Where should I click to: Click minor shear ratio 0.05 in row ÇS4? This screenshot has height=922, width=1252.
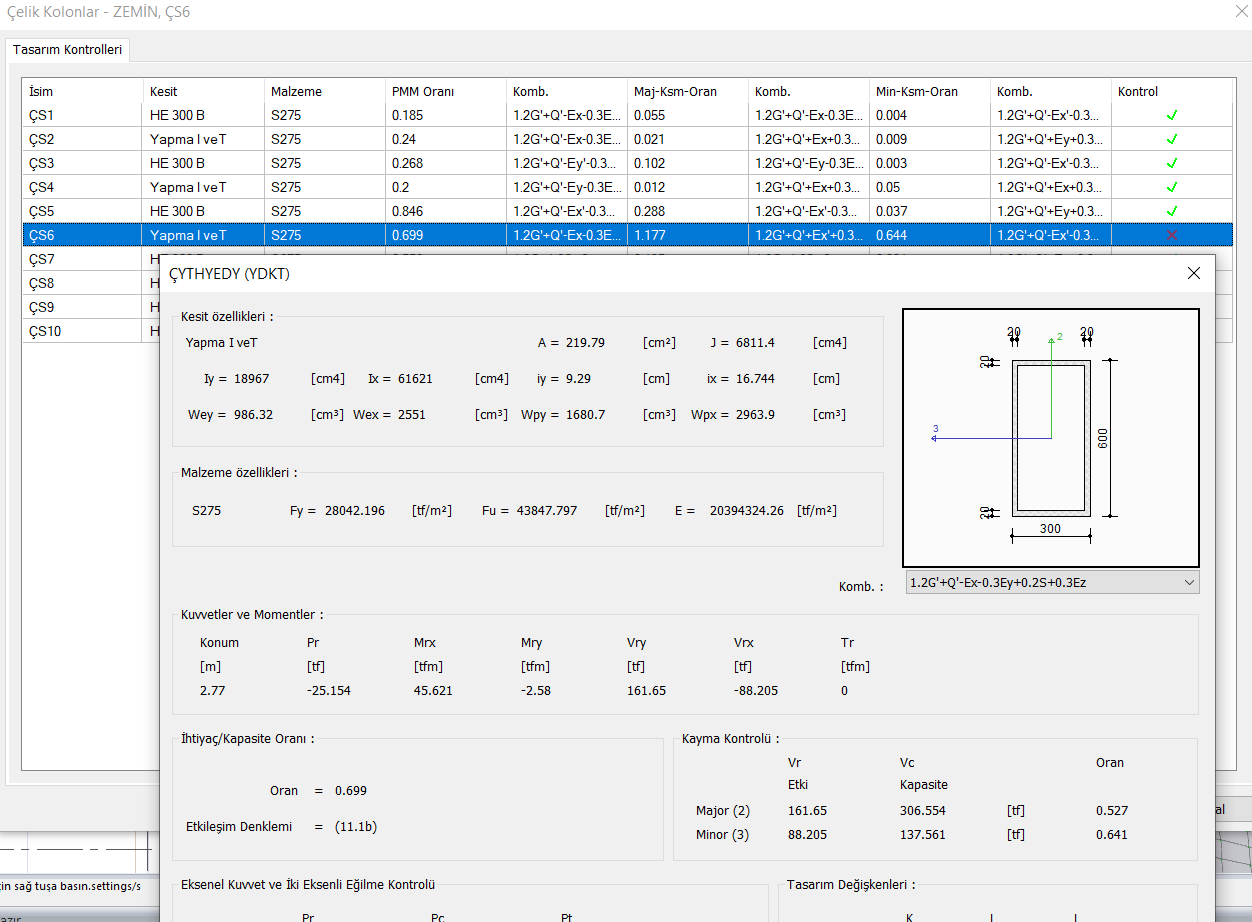(888, 187)
